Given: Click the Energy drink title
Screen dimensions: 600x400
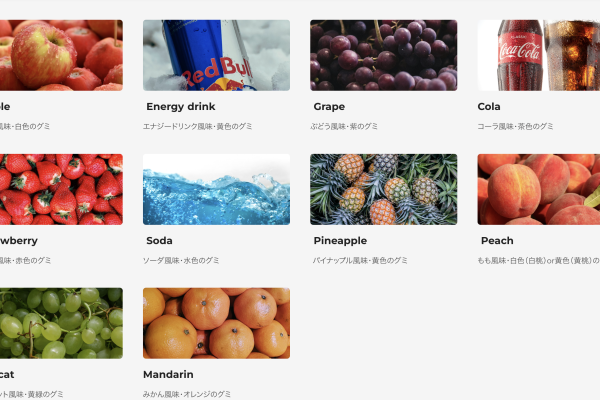Looking at the screenshot, I should click(x=181, y=106).
